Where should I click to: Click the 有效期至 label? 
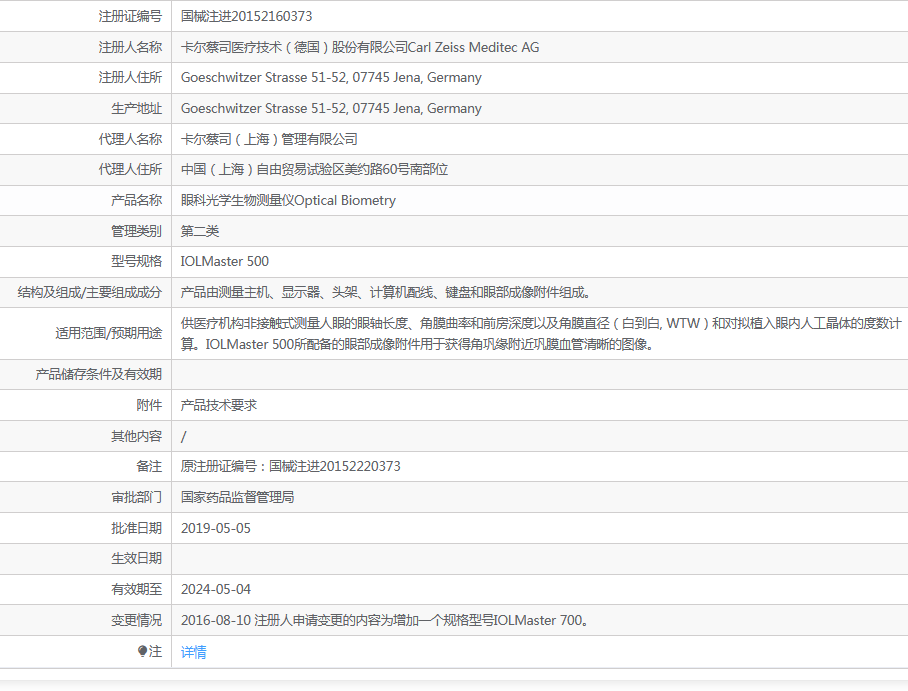(x=137, y=589)
